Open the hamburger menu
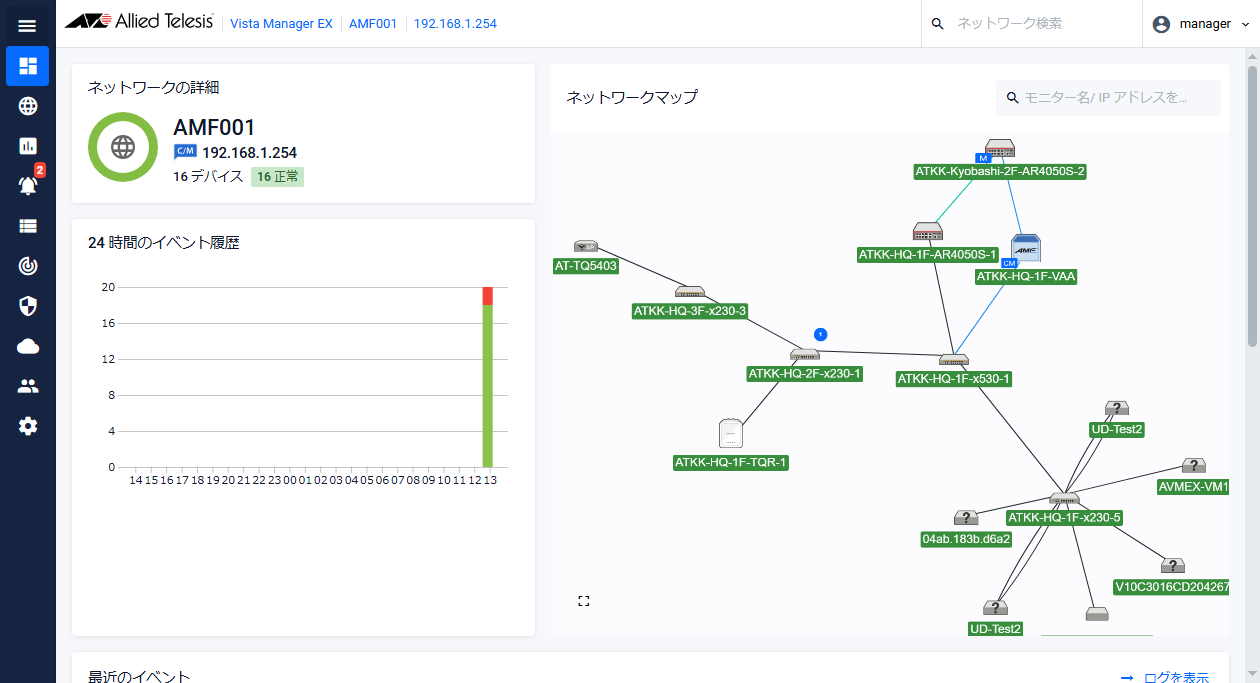This screenshot has height=683, width=1260. (27, 25)
